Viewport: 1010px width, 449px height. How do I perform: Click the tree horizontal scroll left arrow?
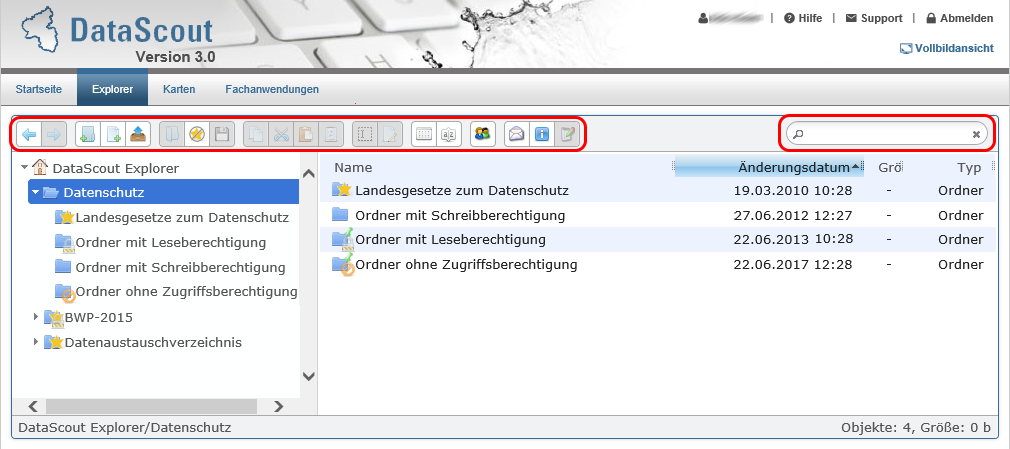point(33,406)
